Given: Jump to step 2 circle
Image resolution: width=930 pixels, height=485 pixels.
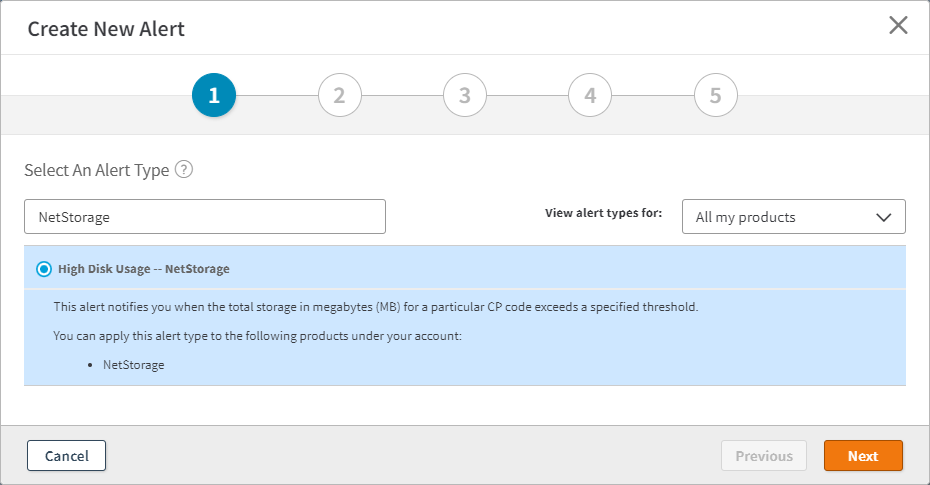Looking at the screenshot, I should 339,96.
